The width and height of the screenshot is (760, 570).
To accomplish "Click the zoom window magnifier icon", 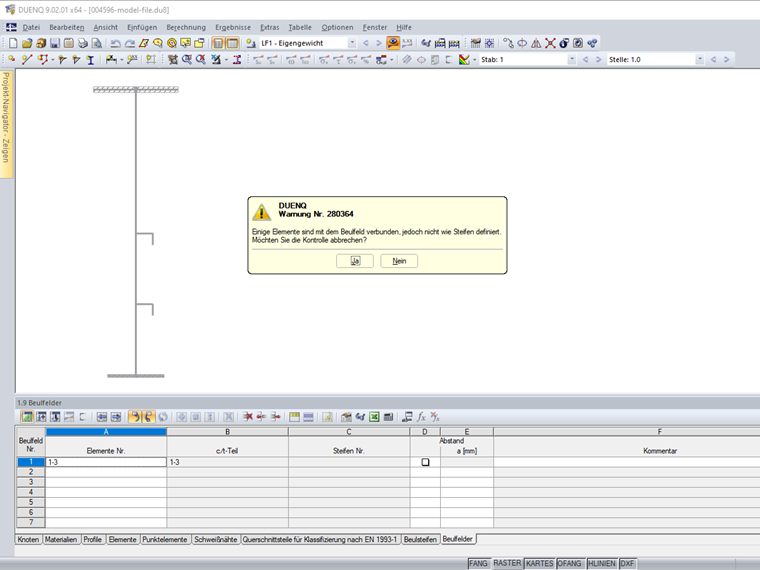I will point(187,60).
